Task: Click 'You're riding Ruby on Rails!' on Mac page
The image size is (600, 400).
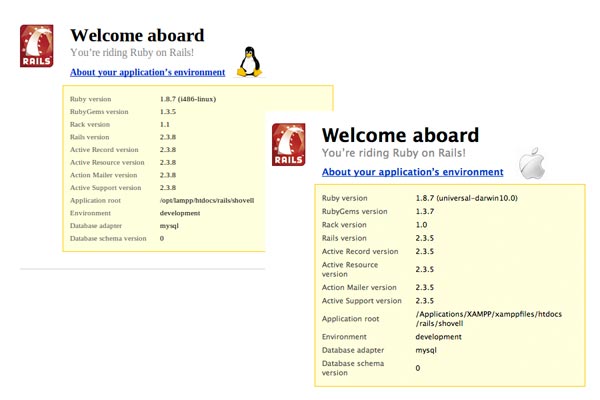Action: coord(394,153)
